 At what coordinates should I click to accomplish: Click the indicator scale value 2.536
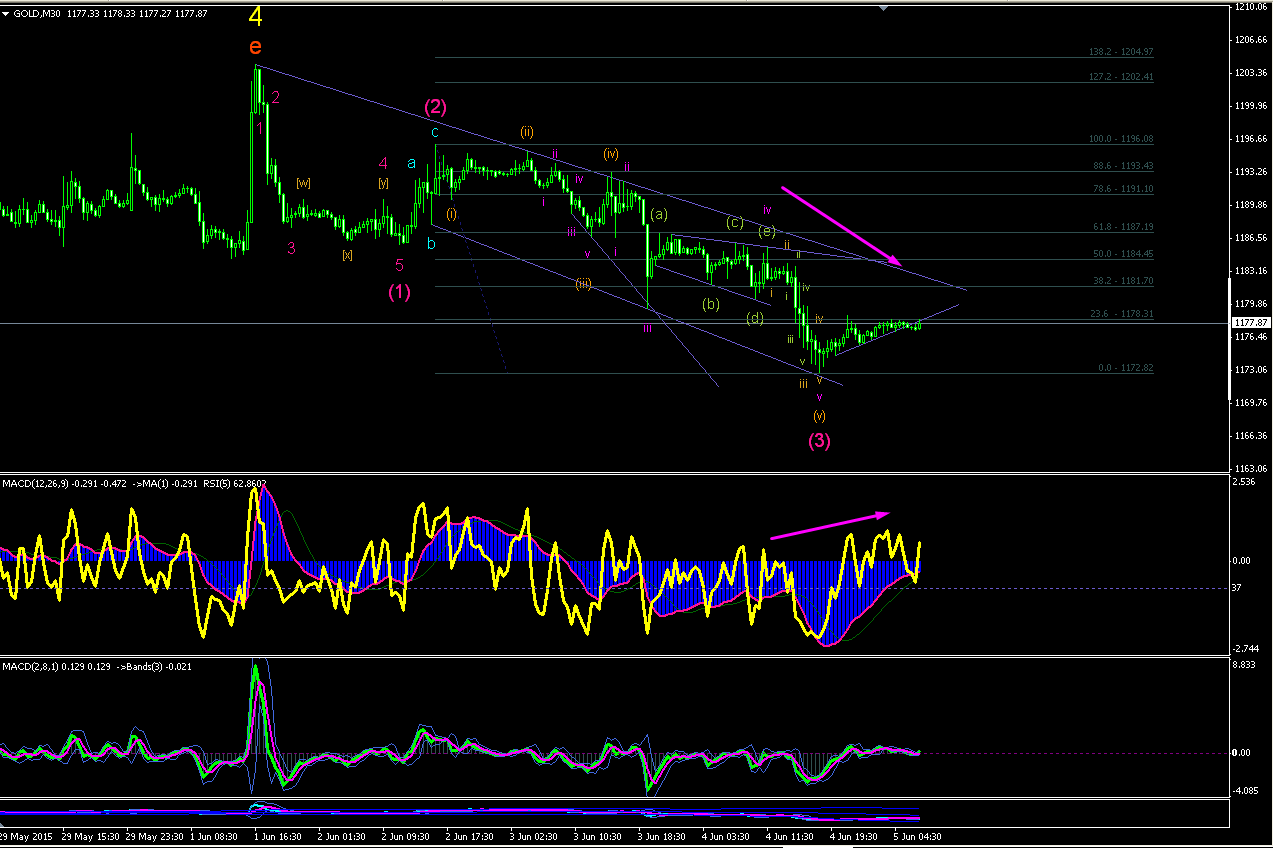(1246, 483)
